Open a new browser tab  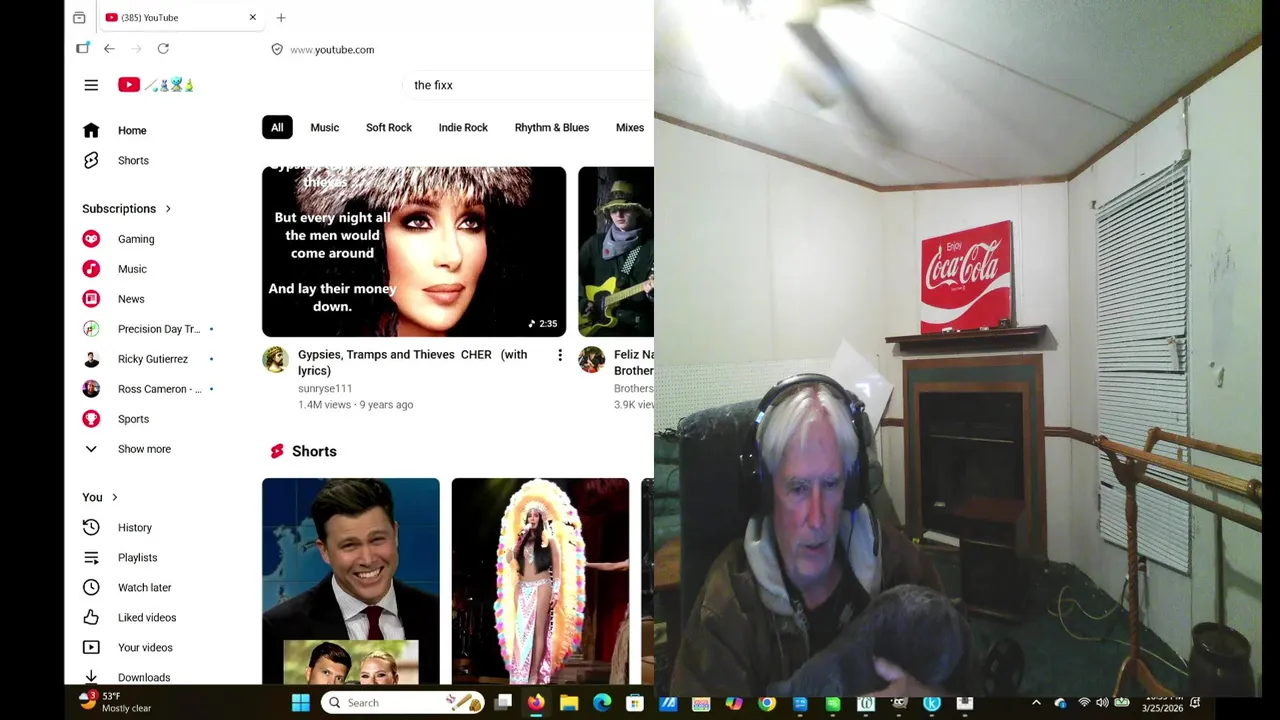pos(281,17)
